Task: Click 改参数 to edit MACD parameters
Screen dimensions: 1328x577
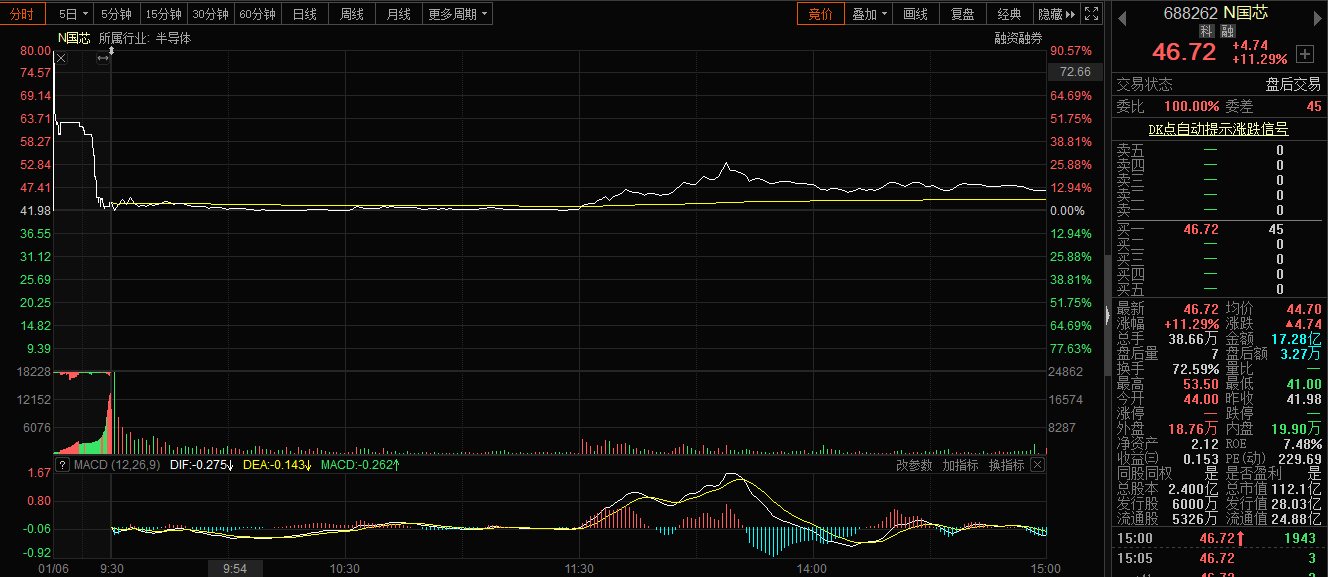Action: tap(914, 465)
